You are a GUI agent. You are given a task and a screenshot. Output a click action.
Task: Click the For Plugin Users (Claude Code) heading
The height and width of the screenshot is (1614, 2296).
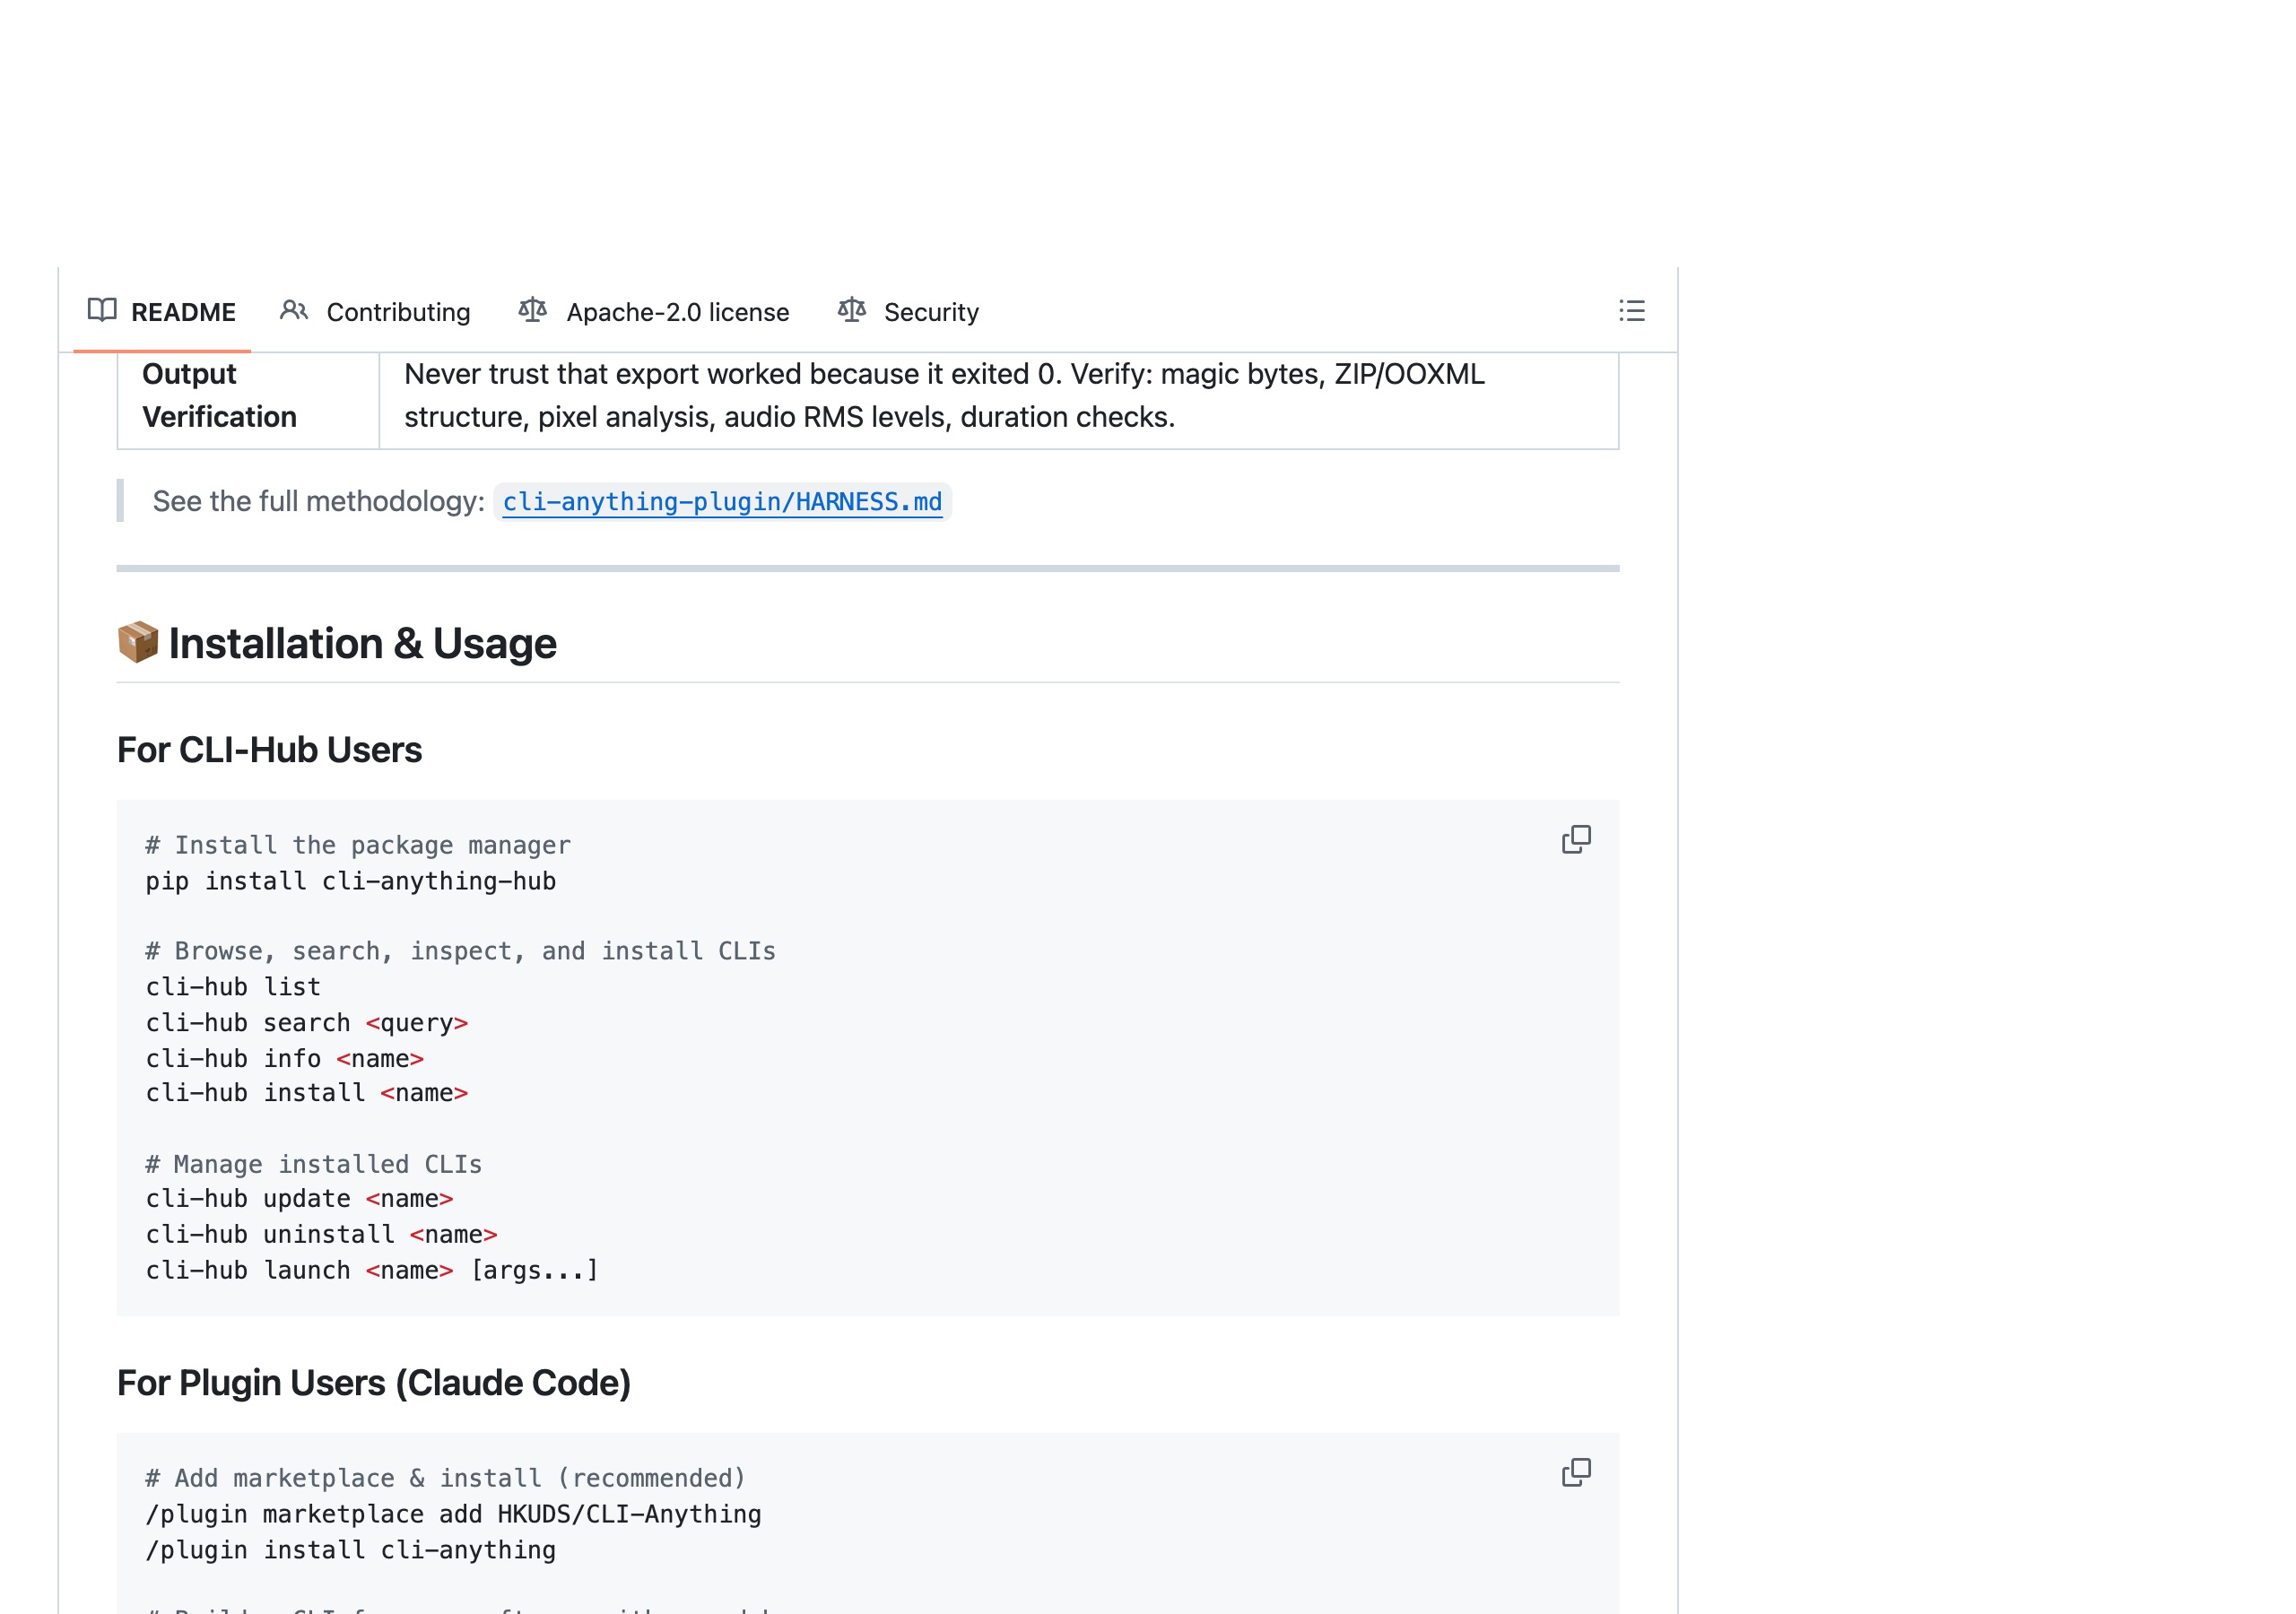[374, 1383]
